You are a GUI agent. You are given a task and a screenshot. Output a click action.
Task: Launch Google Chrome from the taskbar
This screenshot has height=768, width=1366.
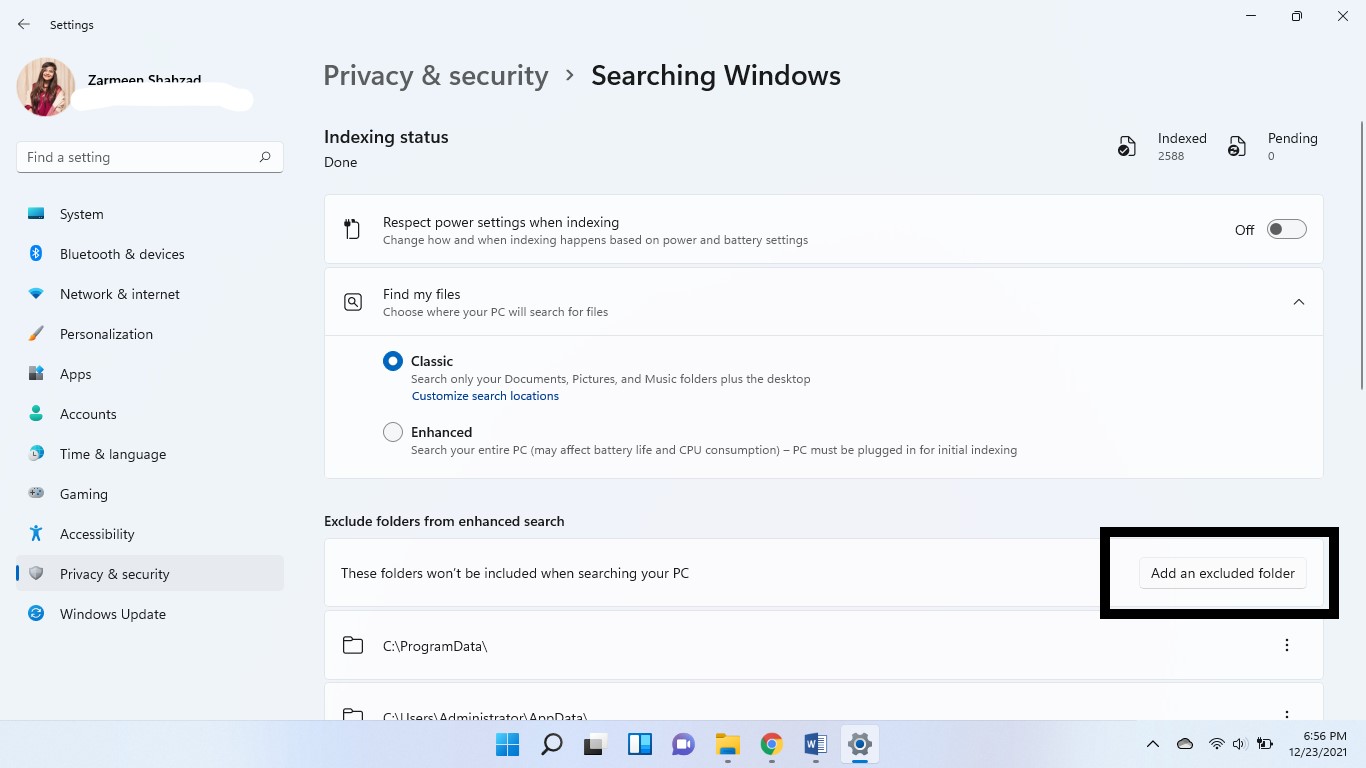point(771,744)
